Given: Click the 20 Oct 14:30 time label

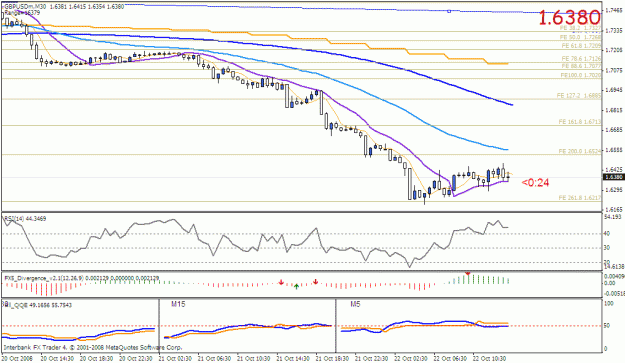Looking at the screenshot, I should 57,359.
